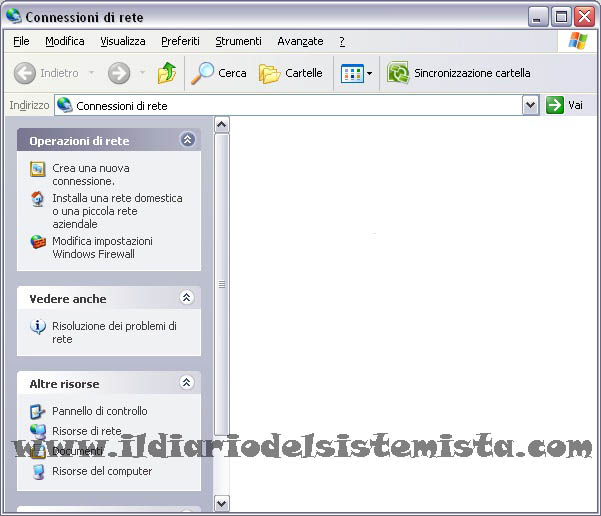Click the Sincronizzazione cartella label
The width and height of the screenshot is (601, 516).
click(x=472, y=73)
